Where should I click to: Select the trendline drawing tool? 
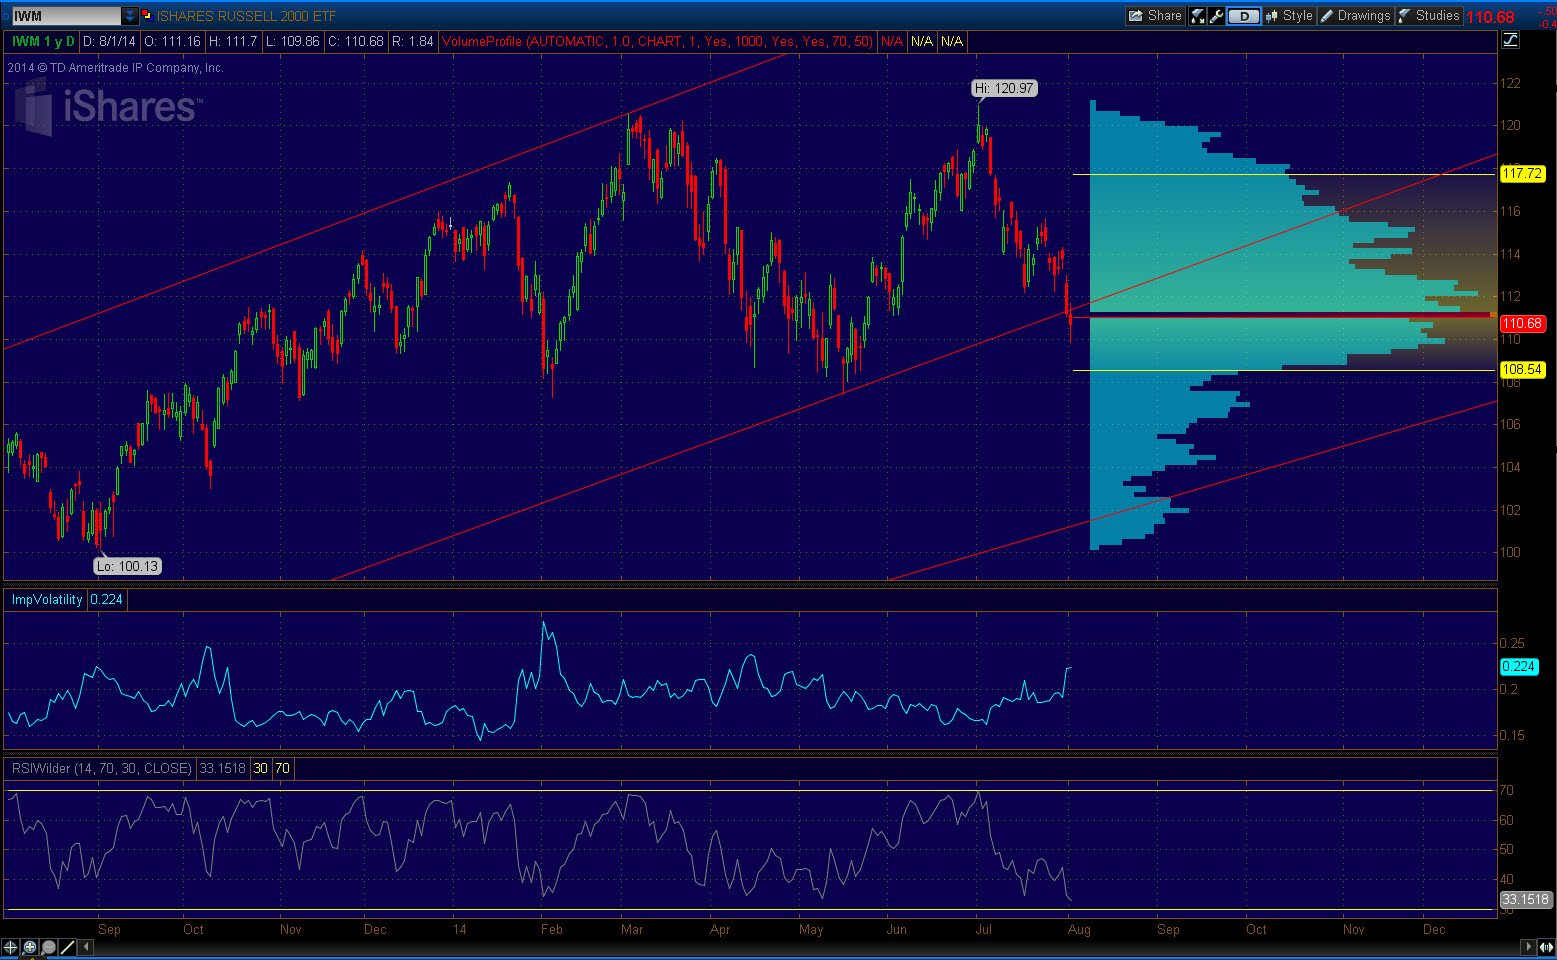pos(68,947)
